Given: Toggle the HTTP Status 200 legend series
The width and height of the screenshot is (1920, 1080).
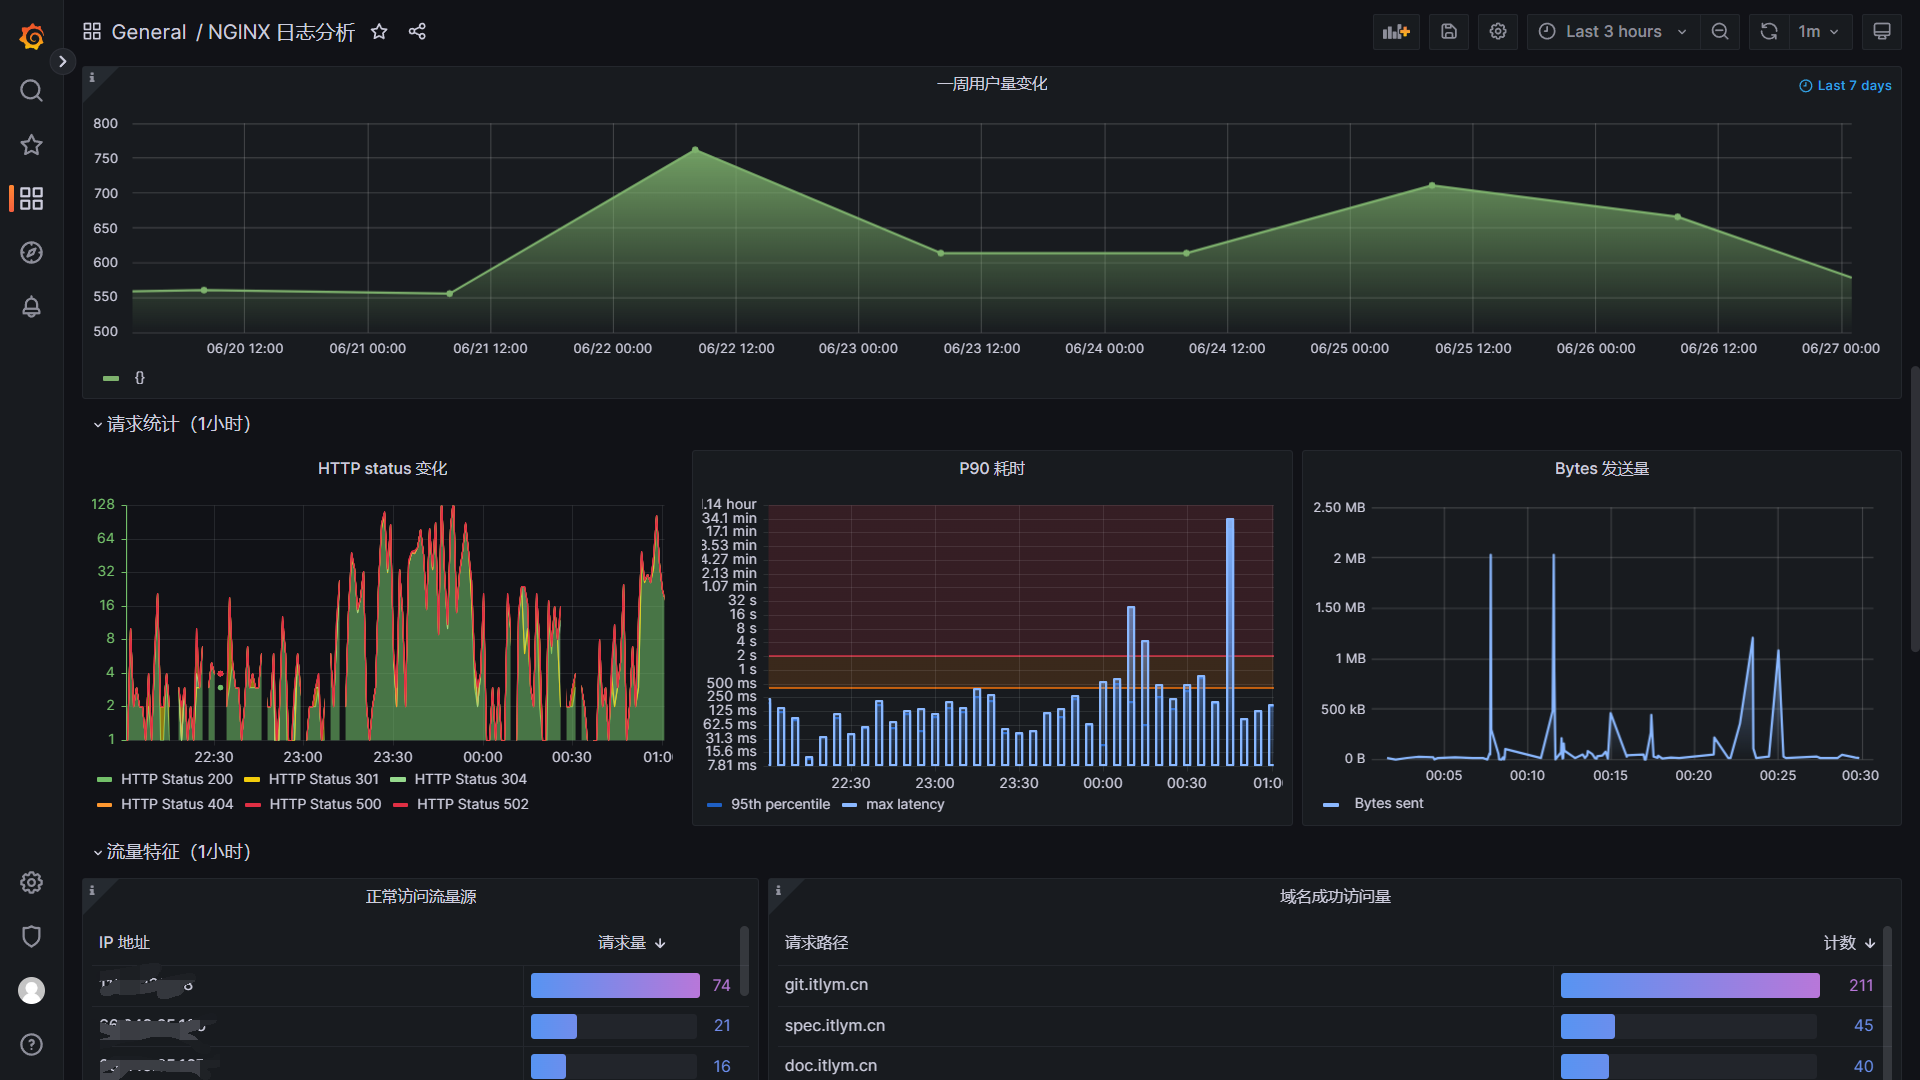Looking at the screenshot, I should [x=176, y=779].
